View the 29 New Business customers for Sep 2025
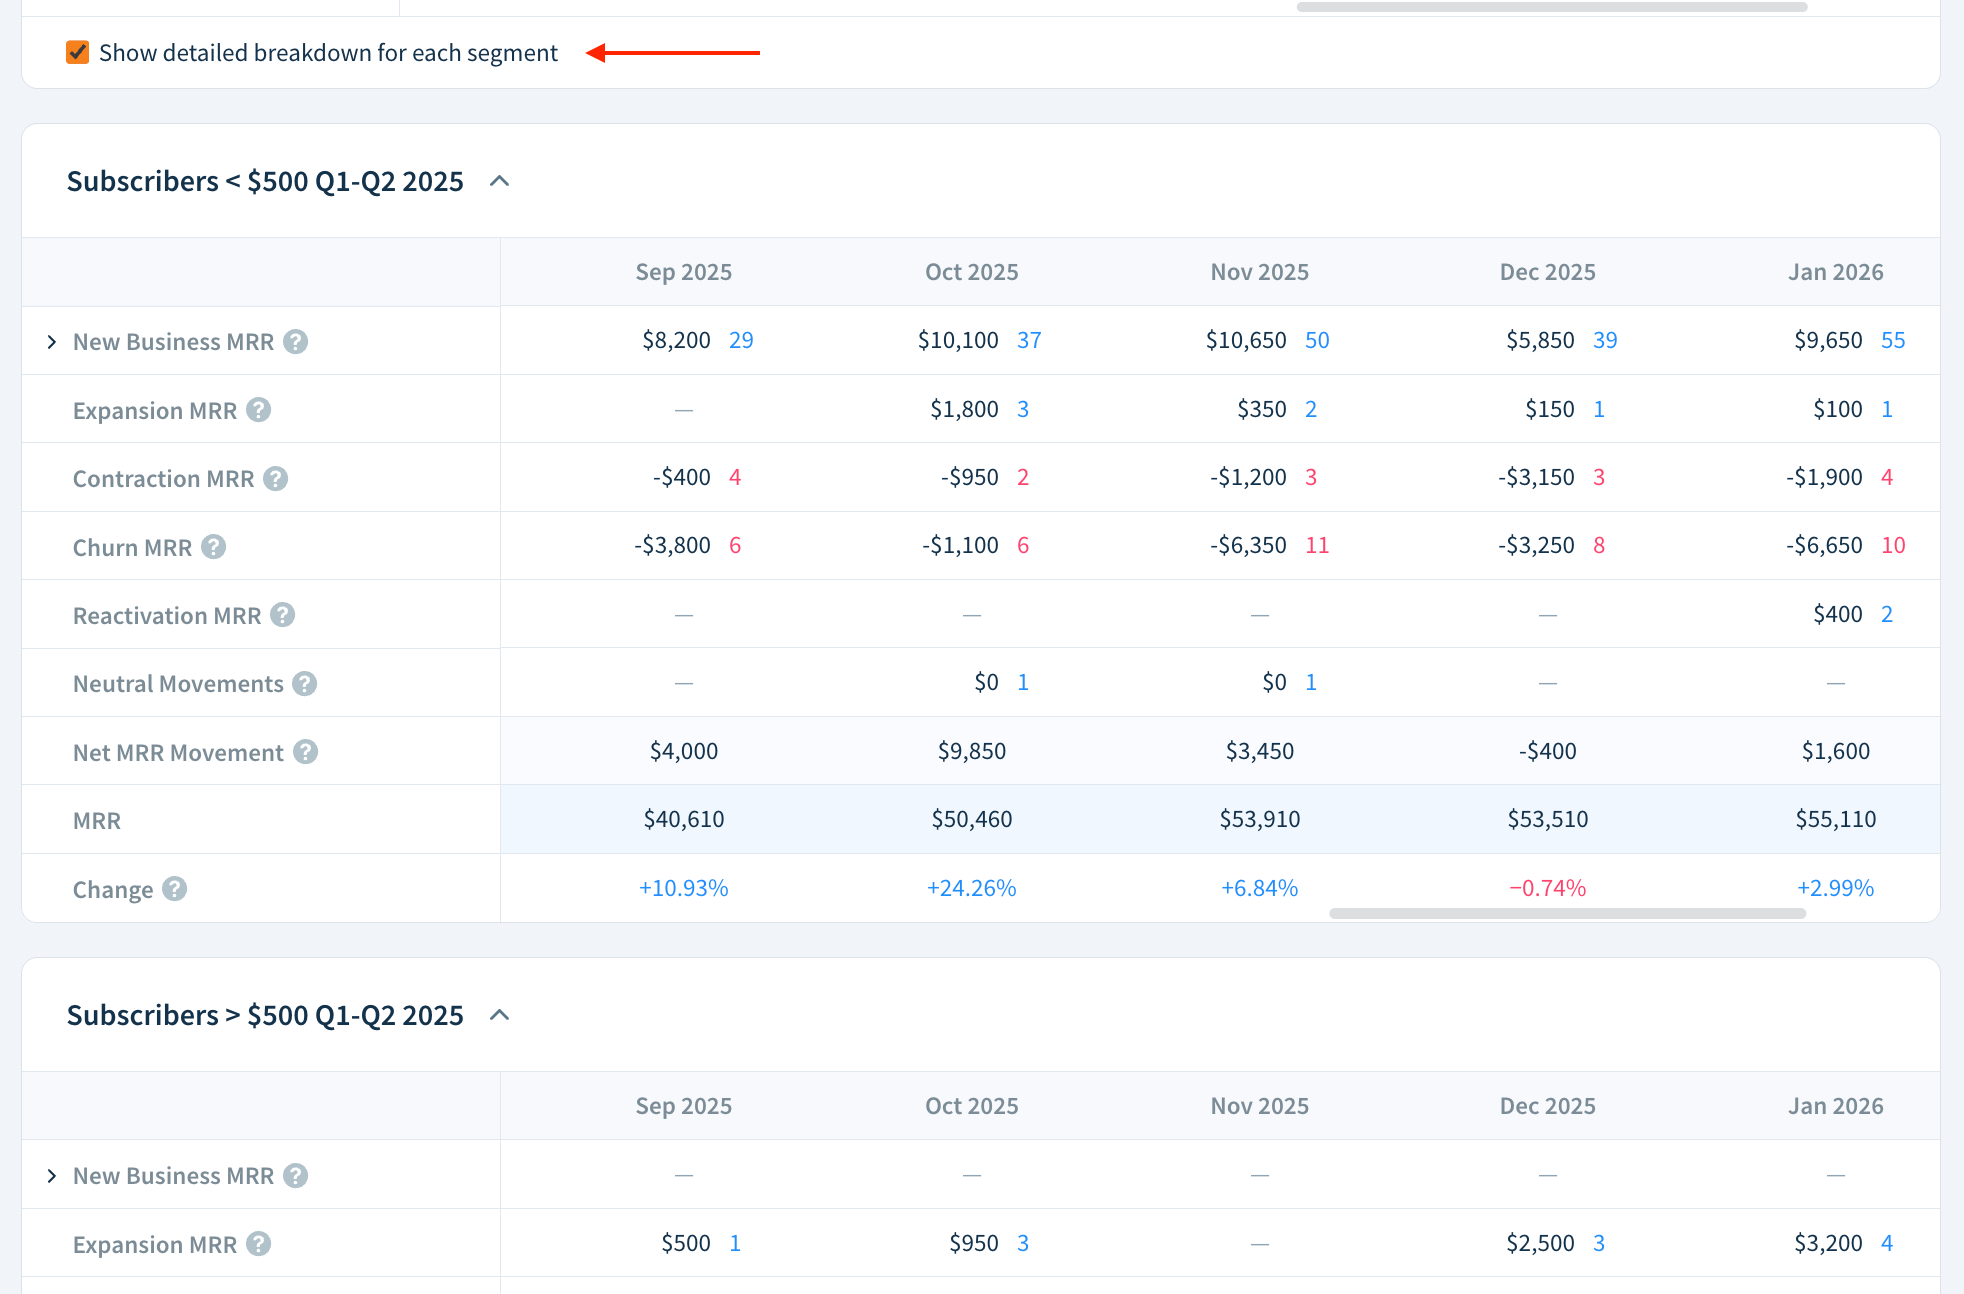The image size is (1964, 1294). point(740,340)
